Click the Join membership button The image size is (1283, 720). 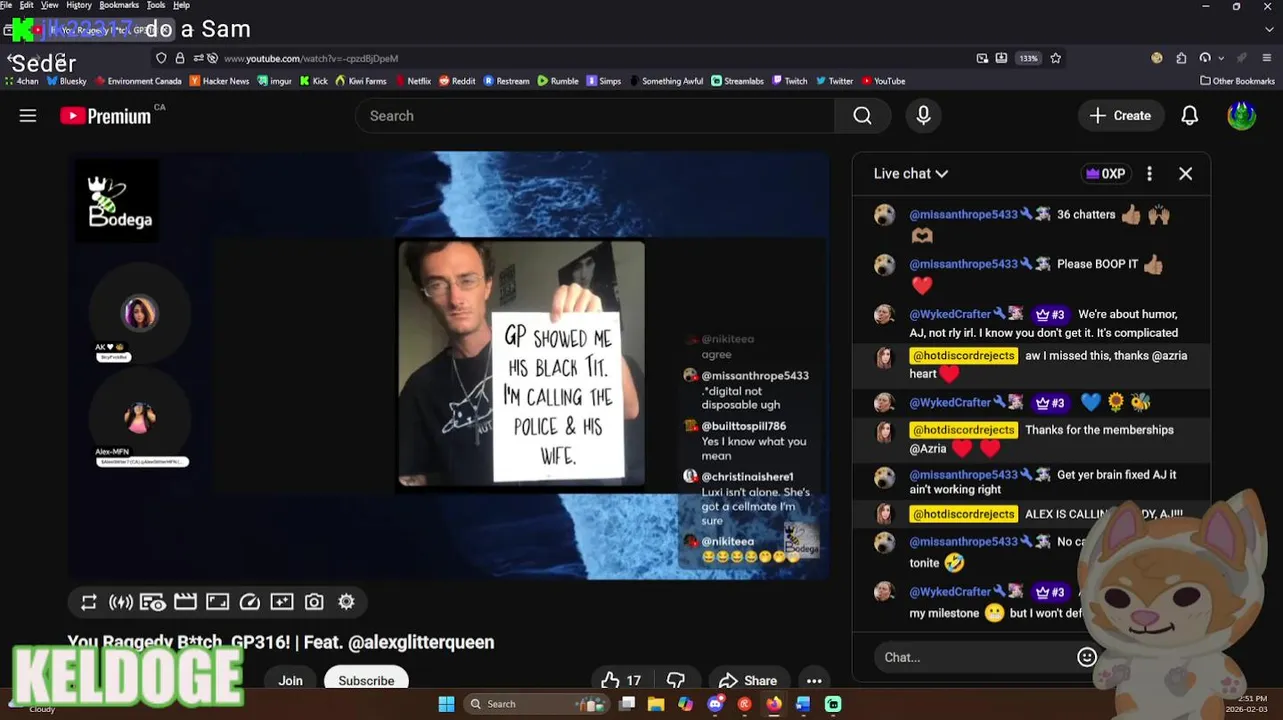point(290,681)
